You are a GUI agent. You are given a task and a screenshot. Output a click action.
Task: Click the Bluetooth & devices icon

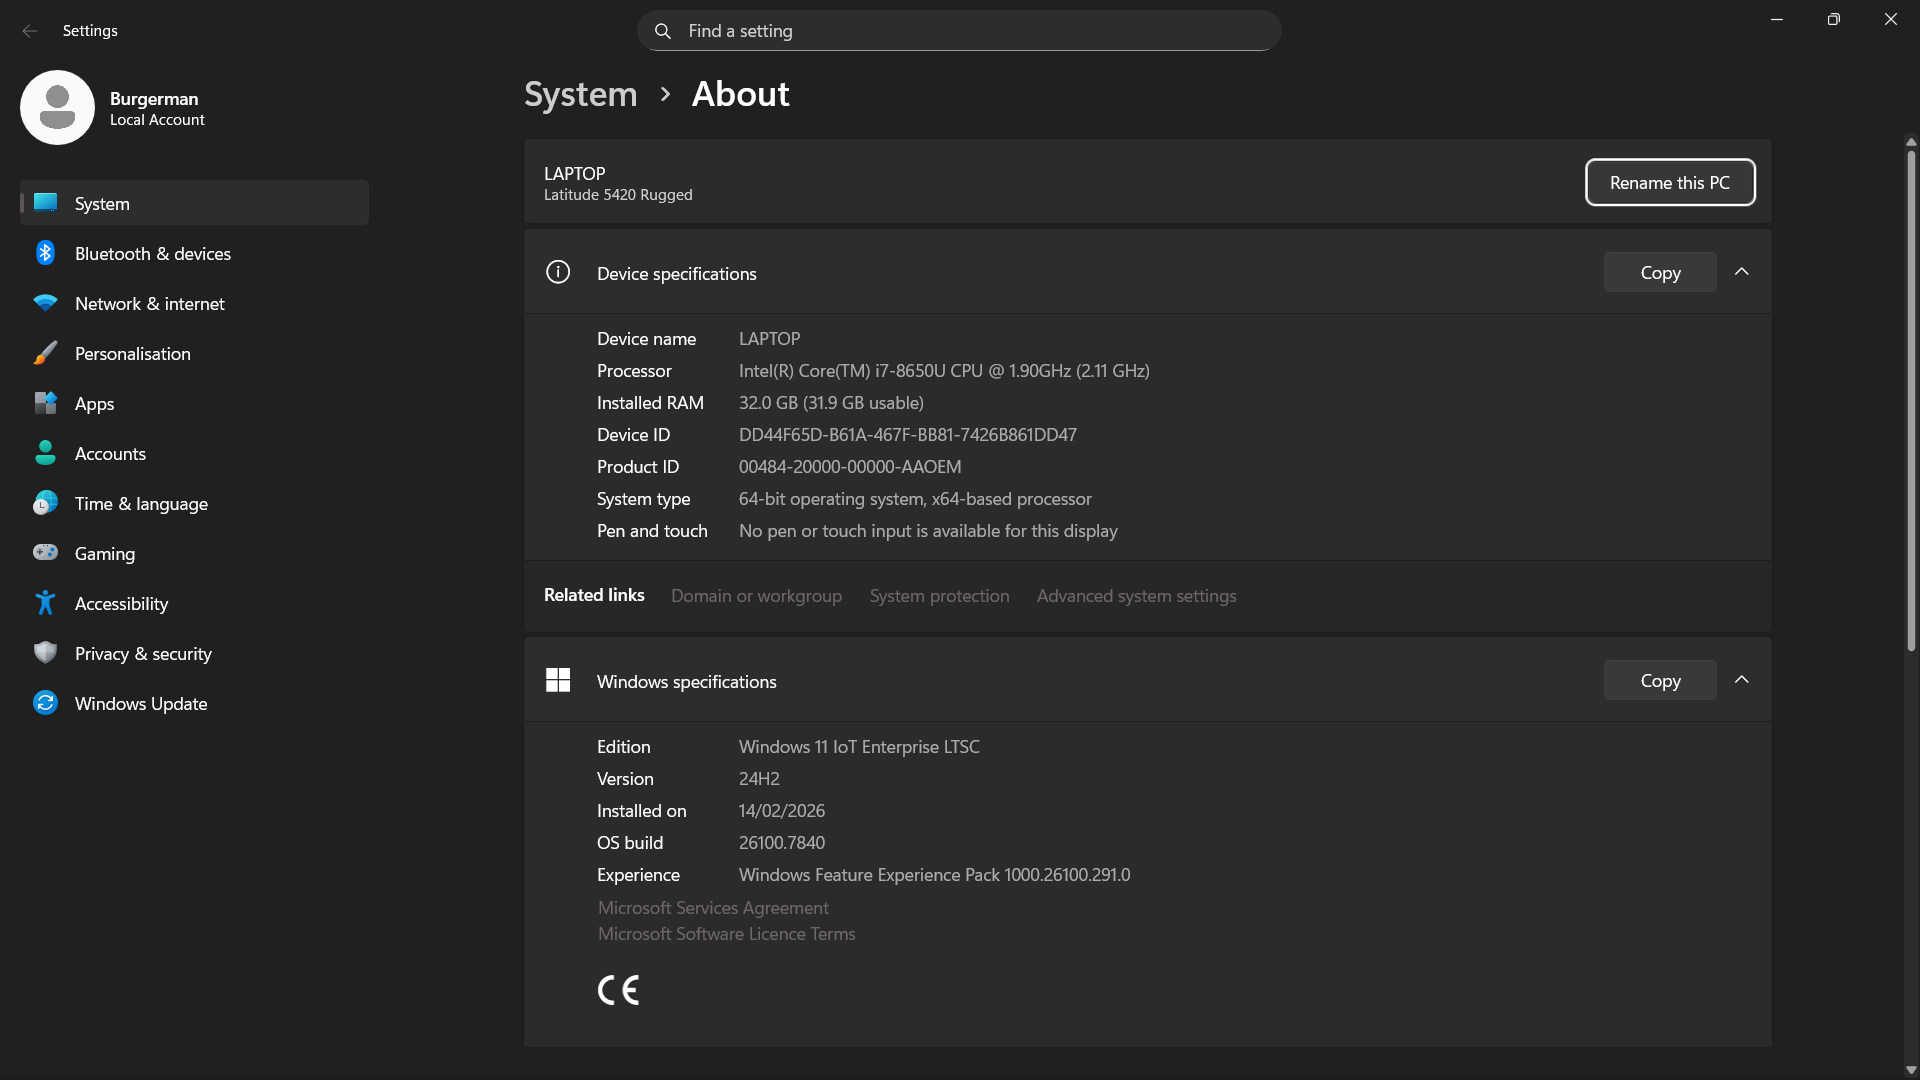(45, 253)
